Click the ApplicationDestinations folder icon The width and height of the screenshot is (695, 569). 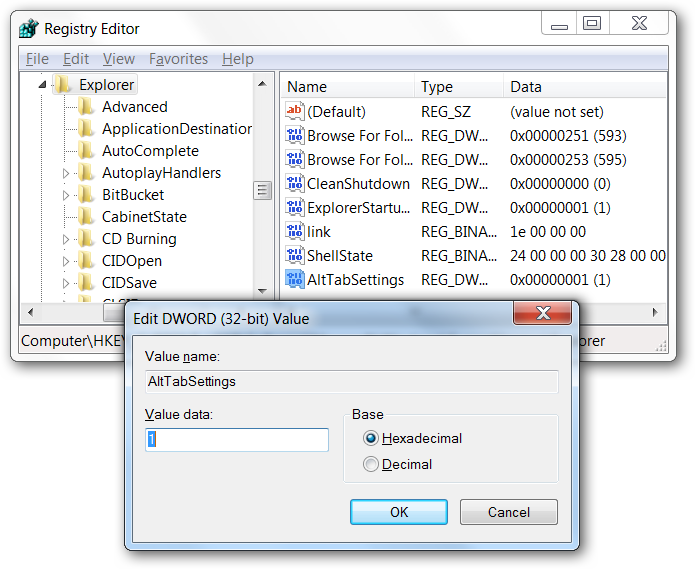[x=86, y=129]
